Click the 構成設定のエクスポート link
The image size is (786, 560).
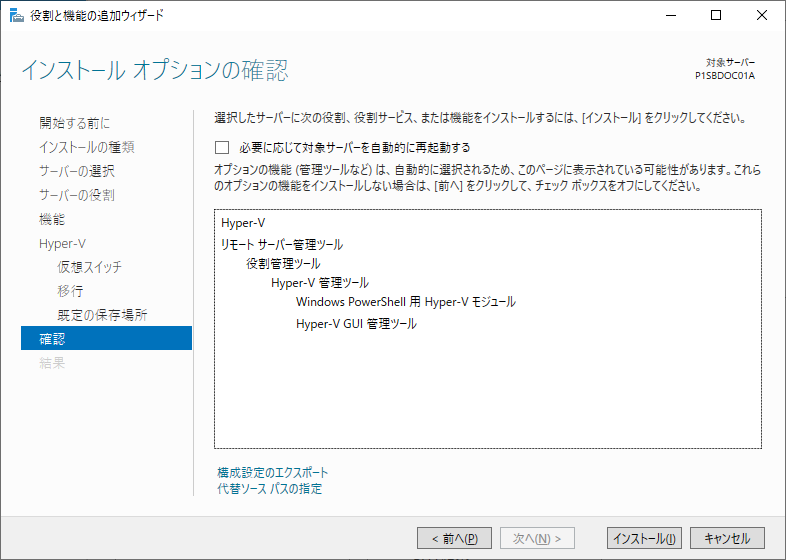(273, 472)
